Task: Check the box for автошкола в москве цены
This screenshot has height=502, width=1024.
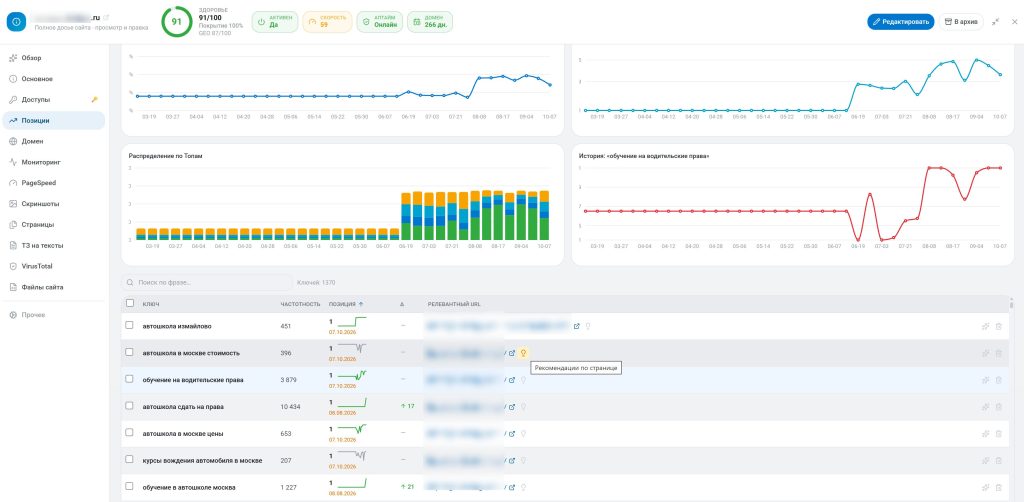Action: click(129, 433)
